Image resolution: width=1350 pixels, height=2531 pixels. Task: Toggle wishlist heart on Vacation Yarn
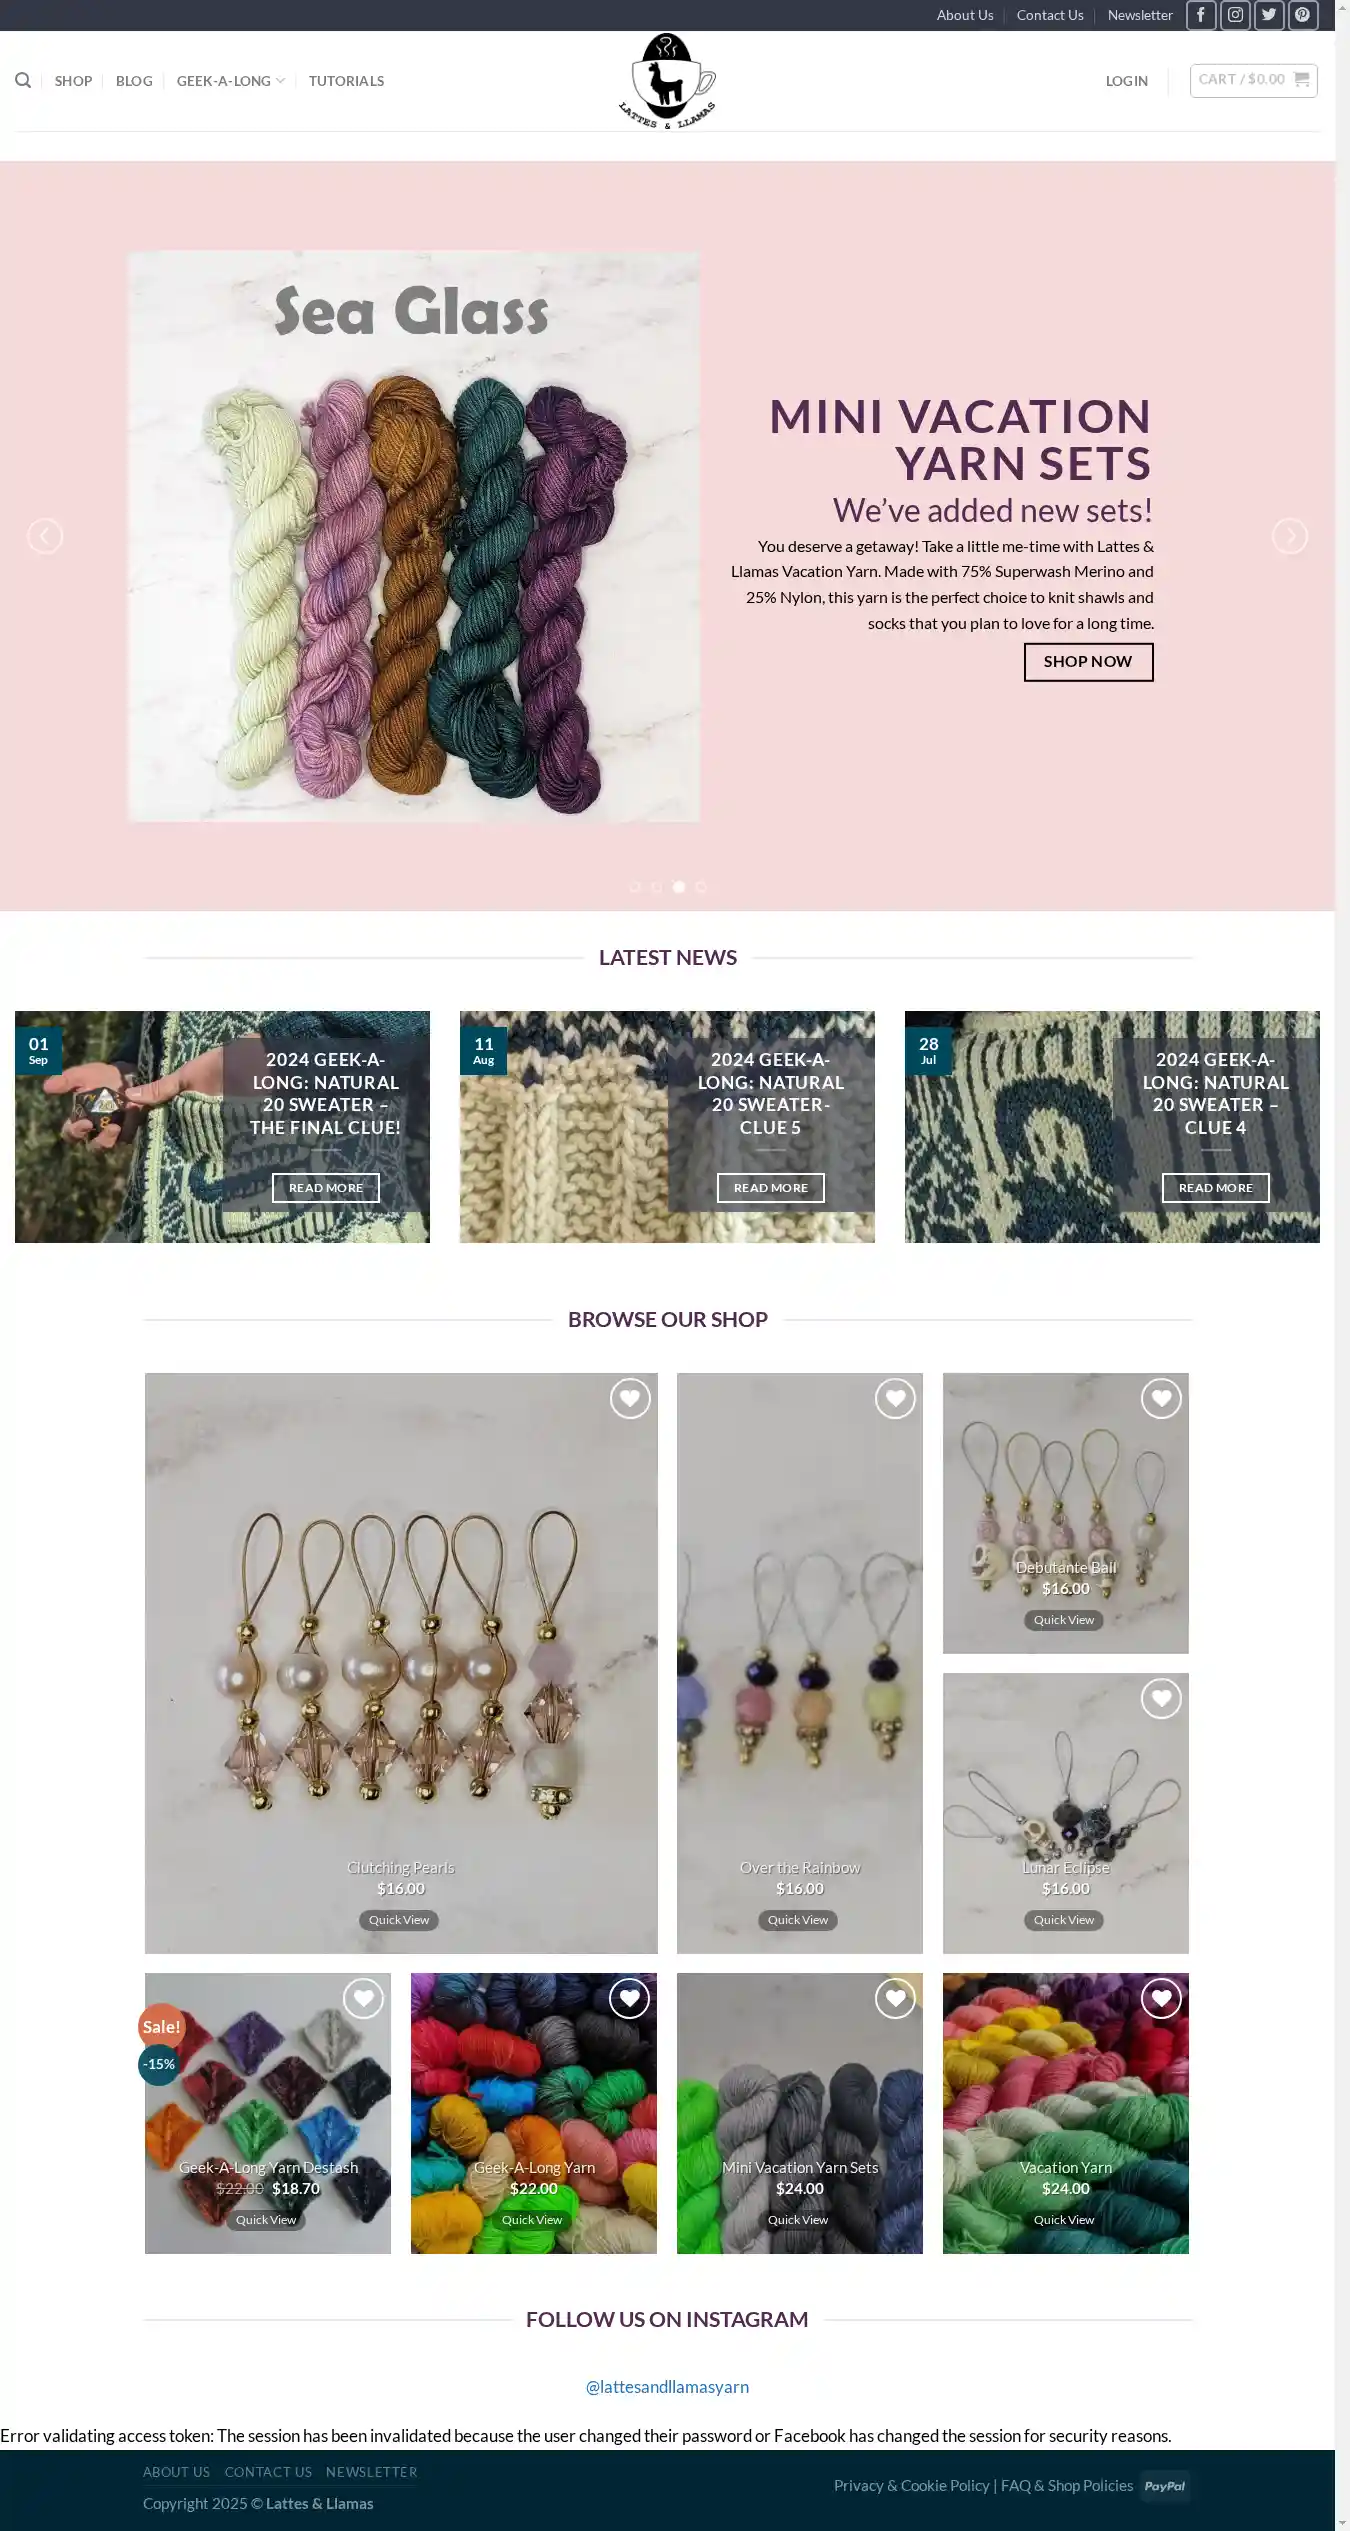(1161, 1998)
